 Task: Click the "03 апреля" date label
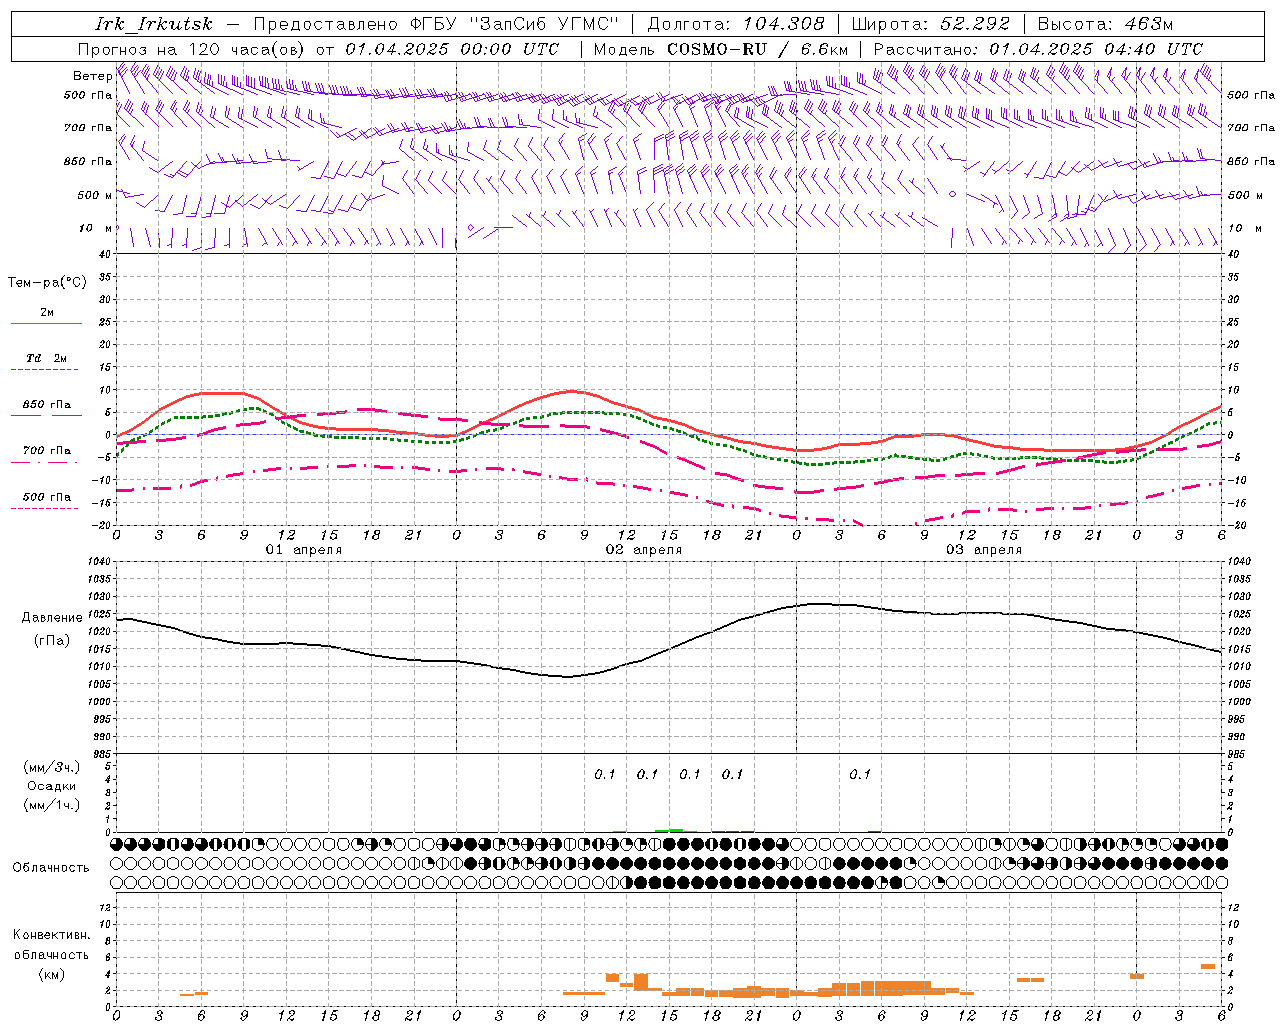click(983, 550)
